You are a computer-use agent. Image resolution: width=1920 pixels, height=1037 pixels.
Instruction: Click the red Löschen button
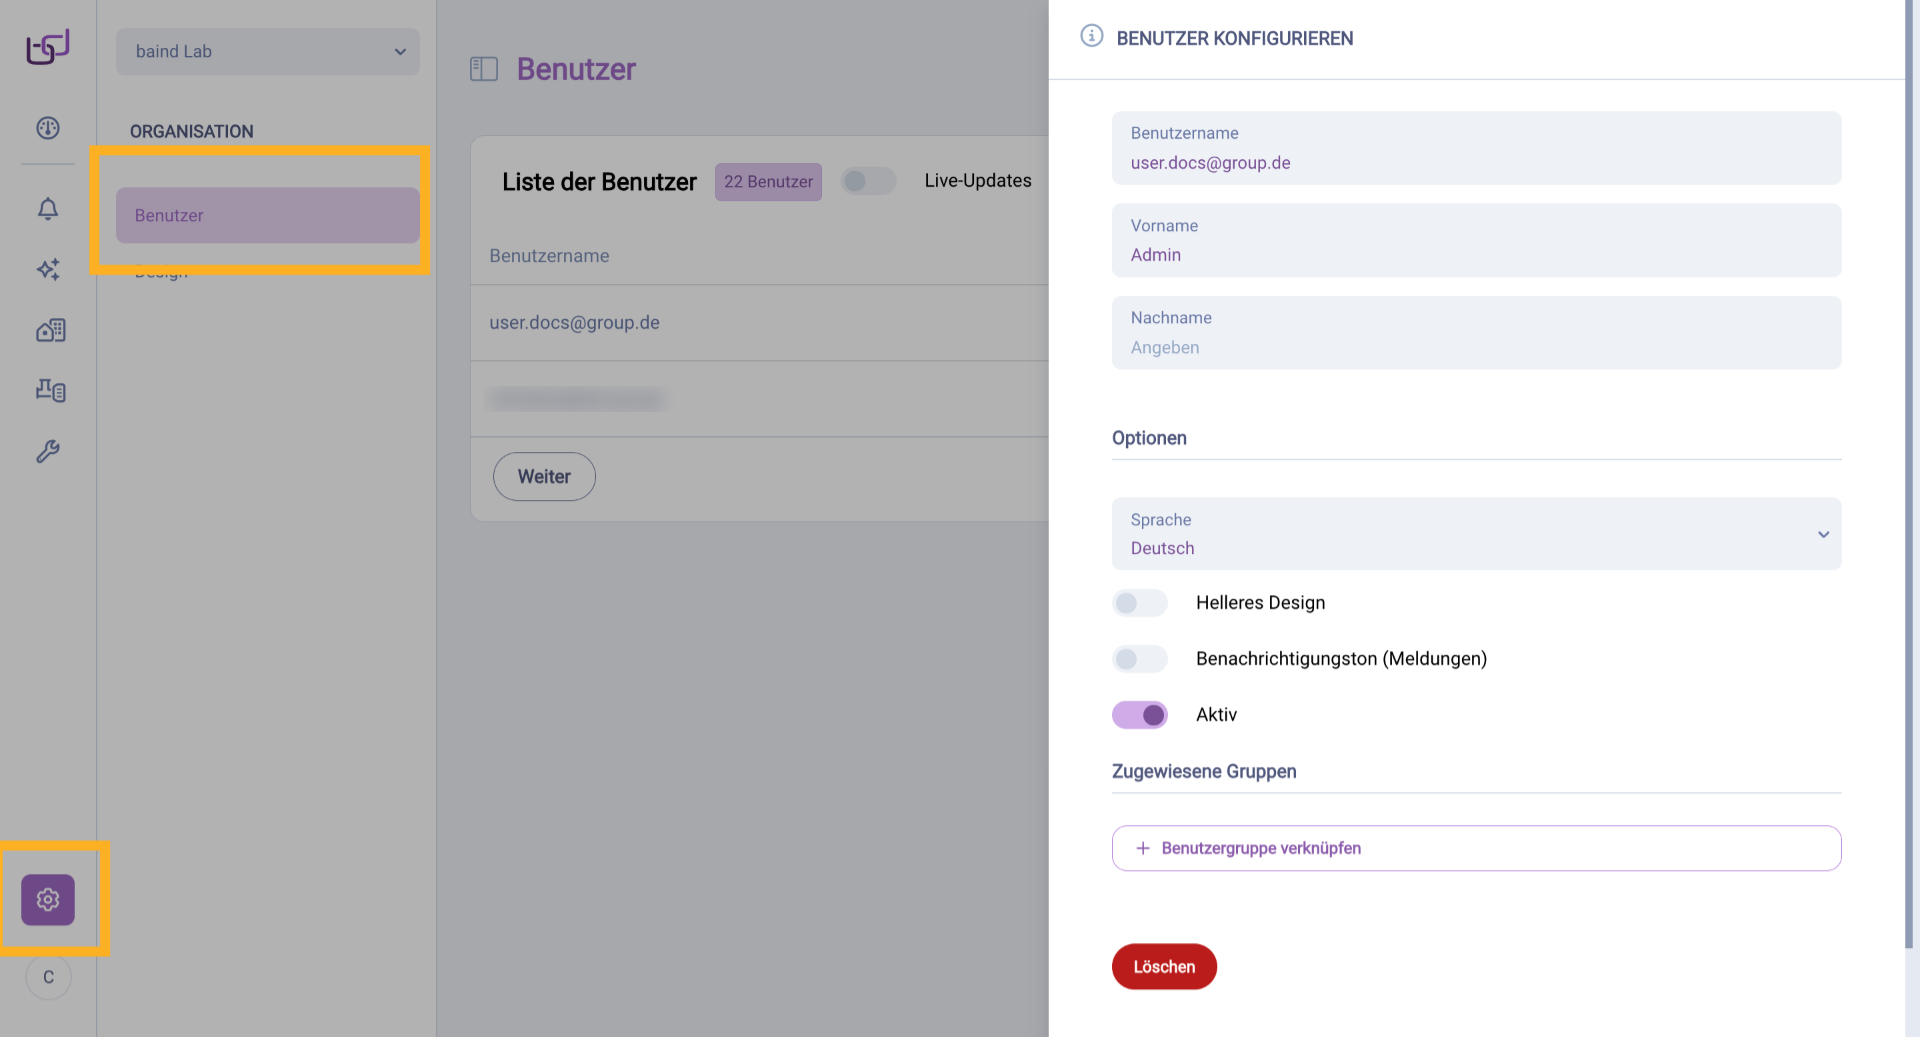(x=1164, y=967)
